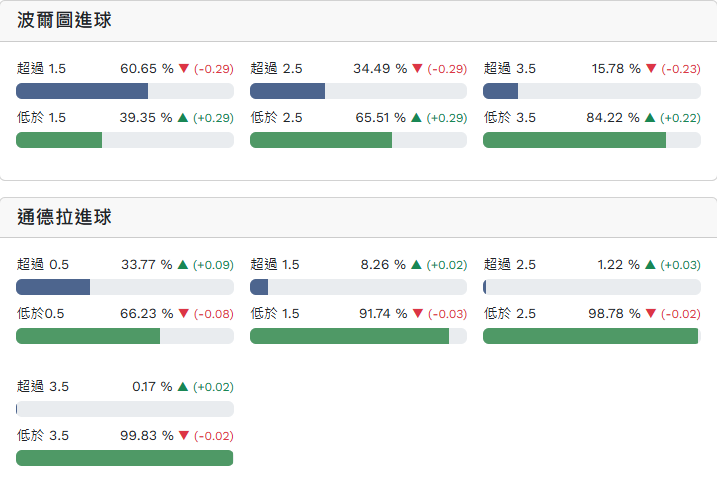This screenshot has width=717, height=478.
Task: Click green up arrow beside 33.77 %
Action: pos(183,265)
